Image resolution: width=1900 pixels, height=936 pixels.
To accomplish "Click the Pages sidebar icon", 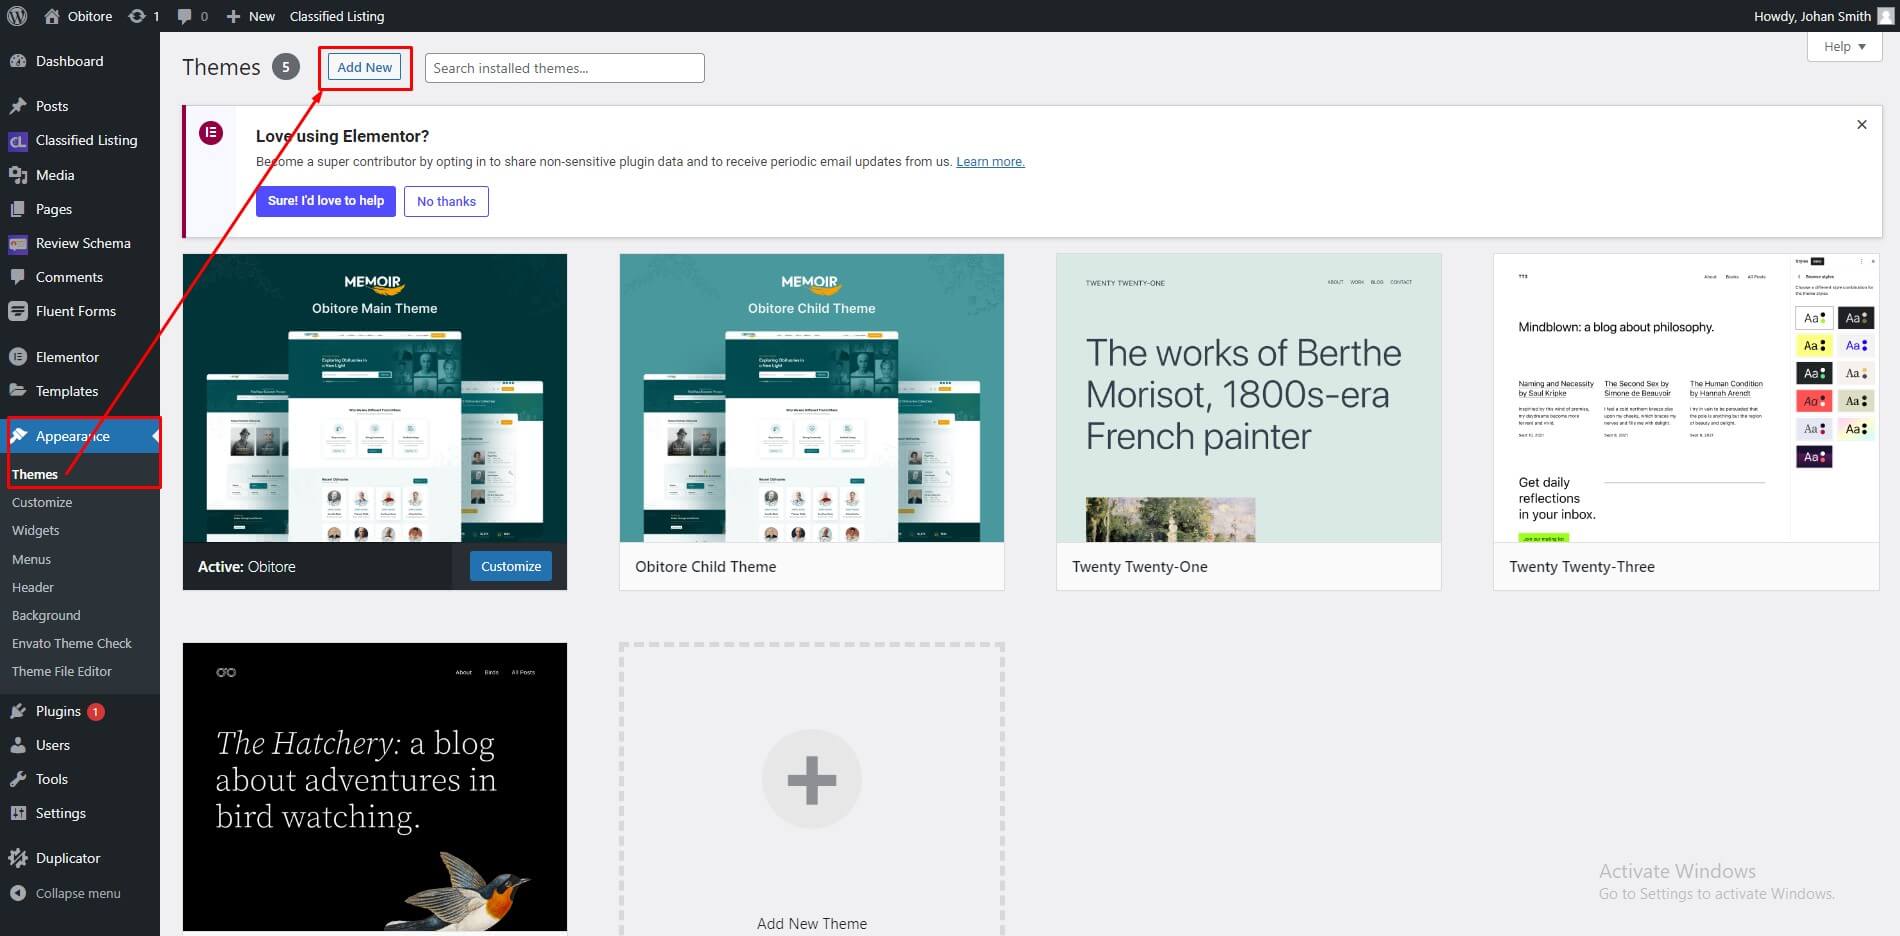I will tap(18, 209).
